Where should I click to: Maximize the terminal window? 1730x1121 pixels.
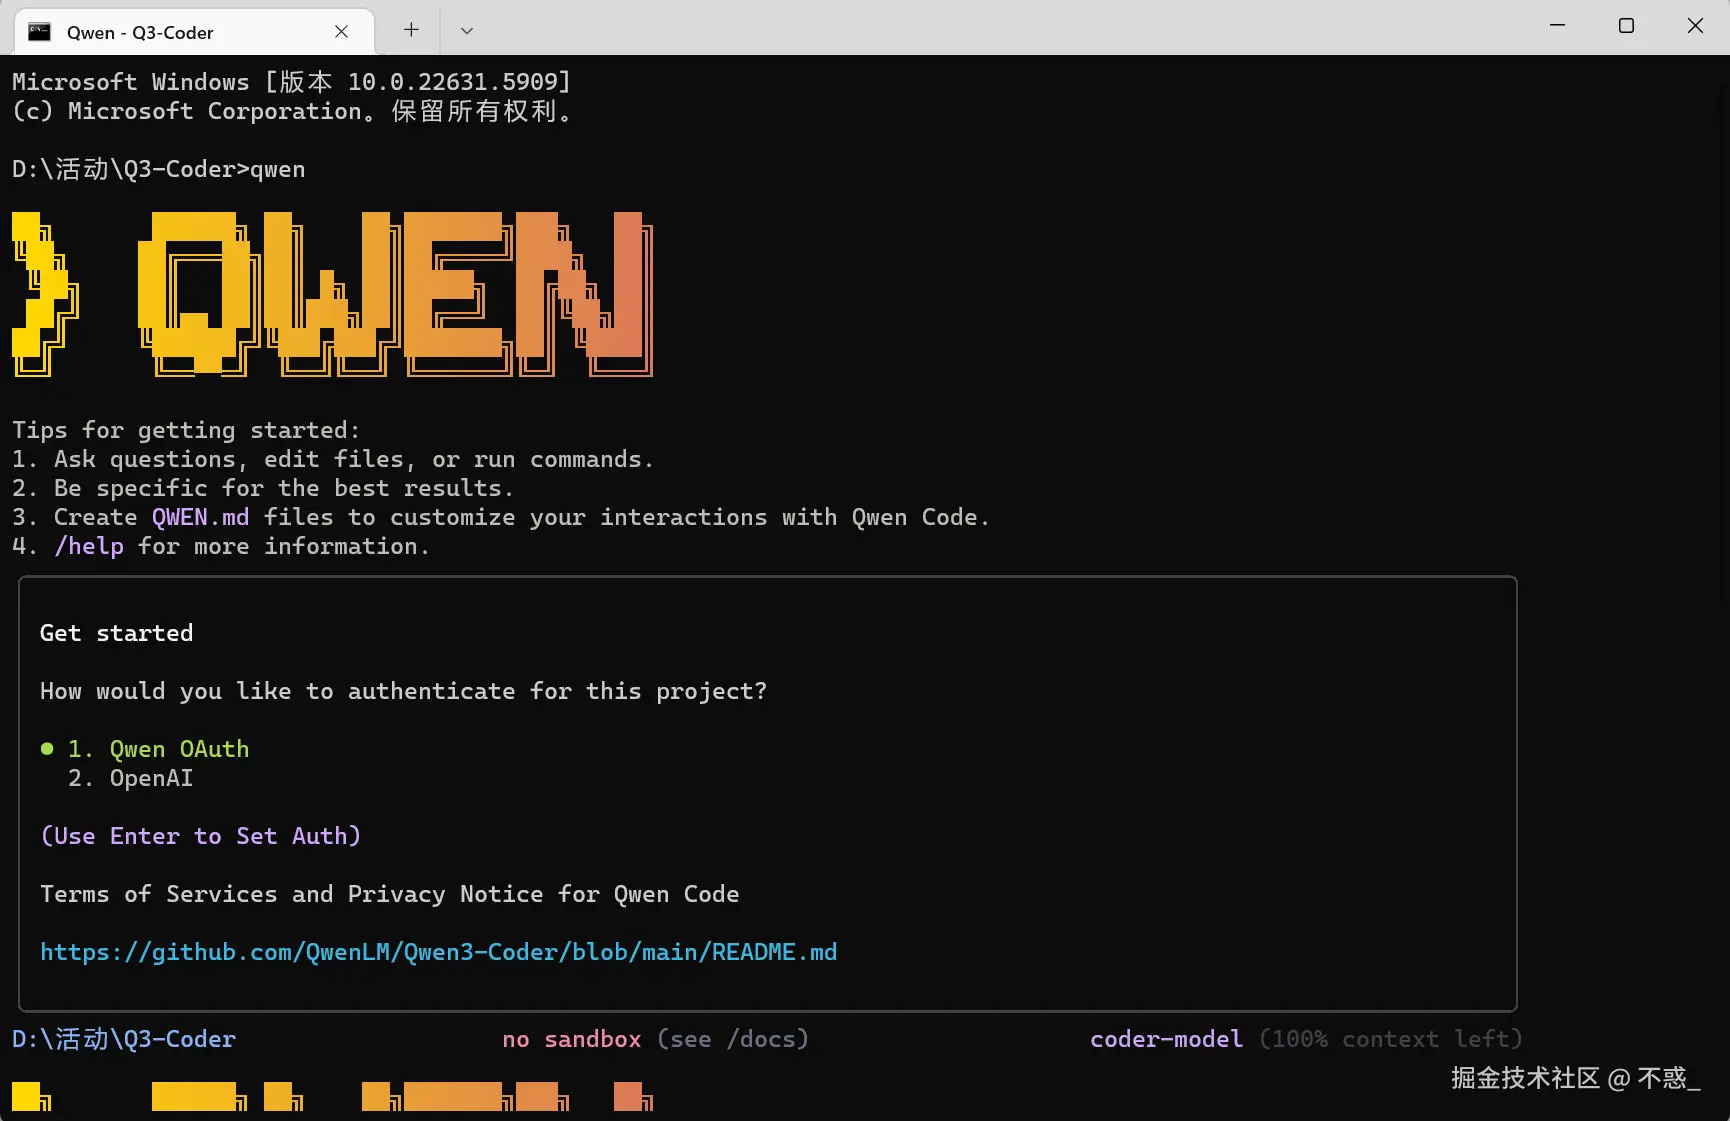(x=1626, y=26)
